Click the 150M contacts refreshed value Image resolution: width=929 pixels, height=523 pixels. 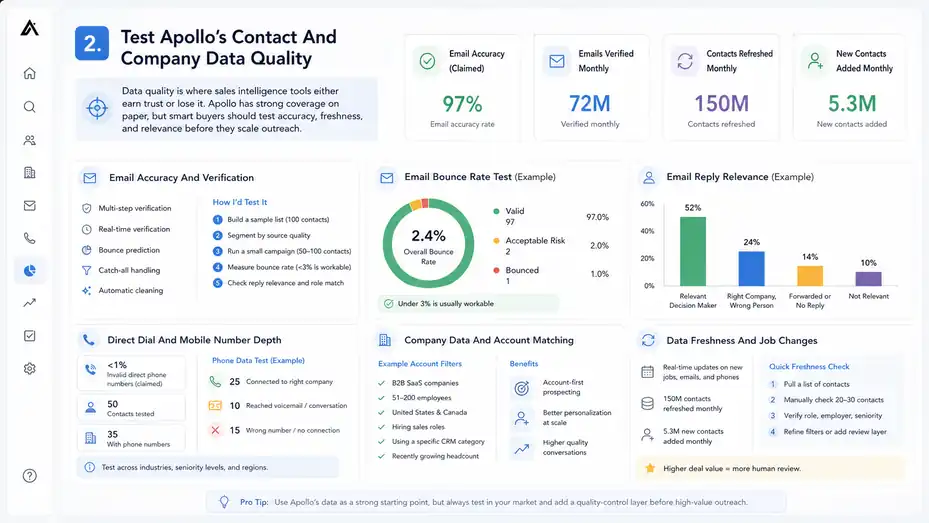[x=721, y=104]
